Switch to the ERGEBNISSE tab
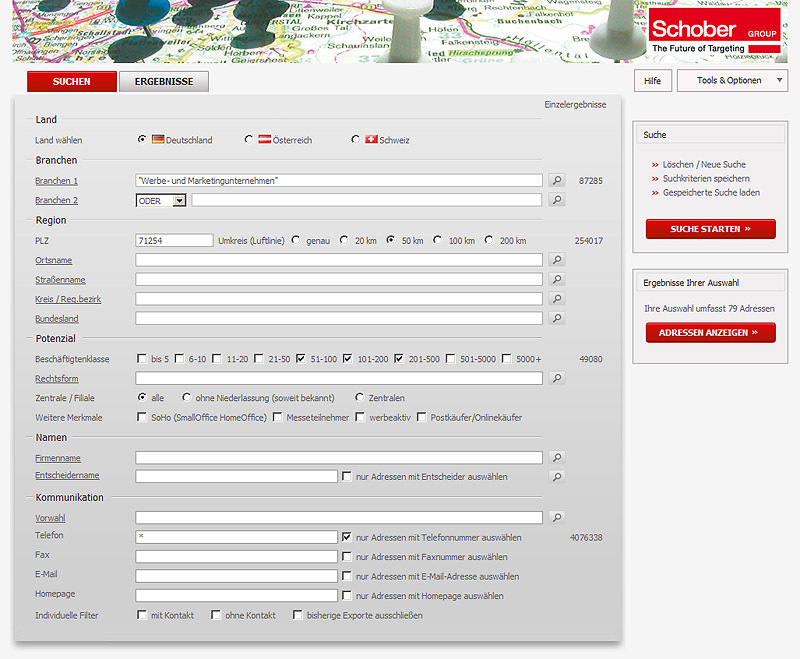This screenshot has width=800, height=659. pyautogui.click(x=164, y=82)
